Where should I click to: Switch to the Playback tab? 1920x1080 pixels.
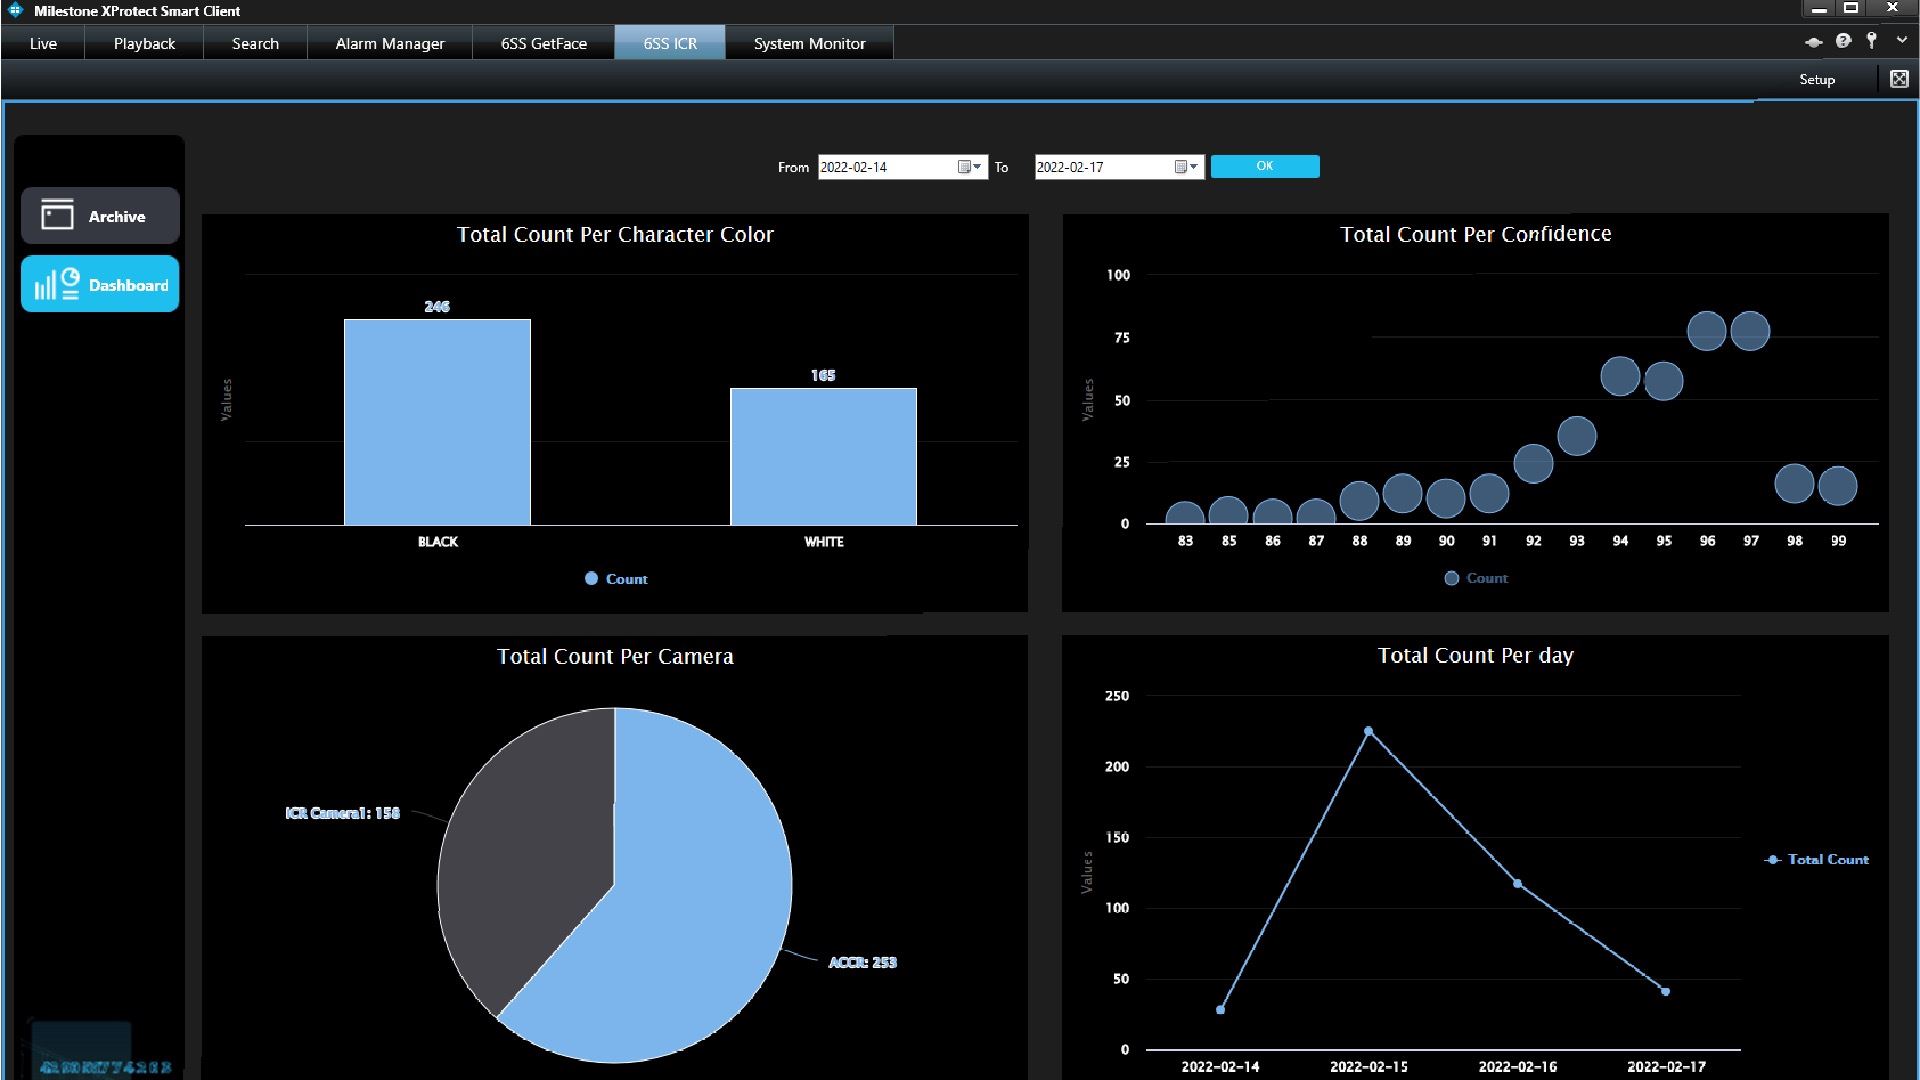[144, 43]
